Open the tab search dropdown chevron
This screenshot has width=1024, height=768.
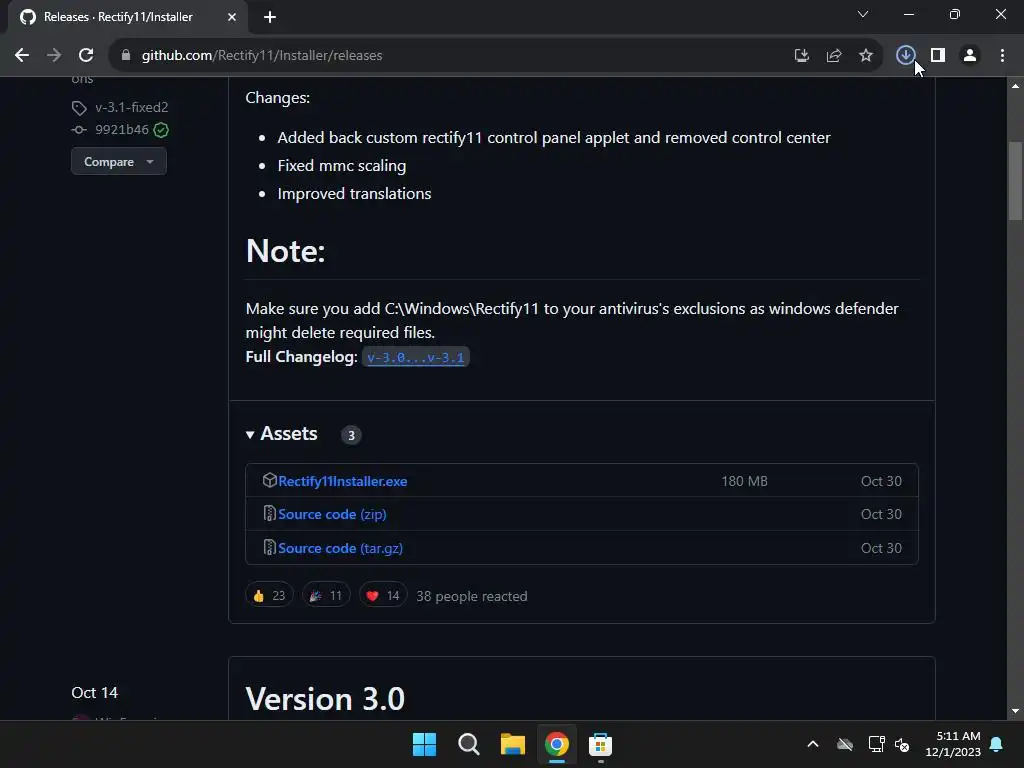(x=863, y=14)
